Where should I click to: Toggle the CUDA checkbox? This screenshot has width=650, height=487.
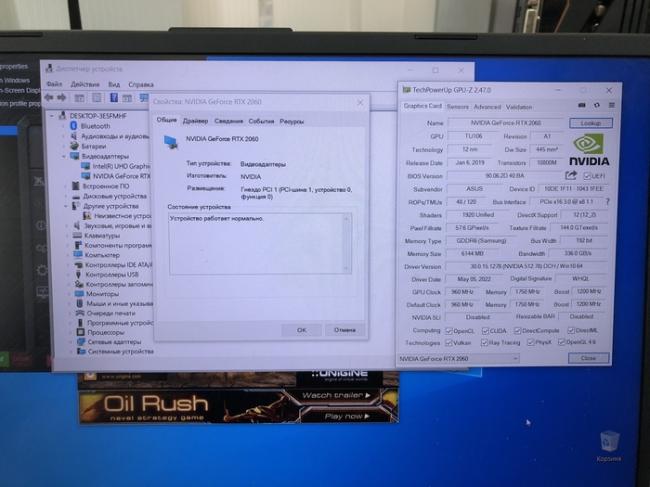click(487, 330)
